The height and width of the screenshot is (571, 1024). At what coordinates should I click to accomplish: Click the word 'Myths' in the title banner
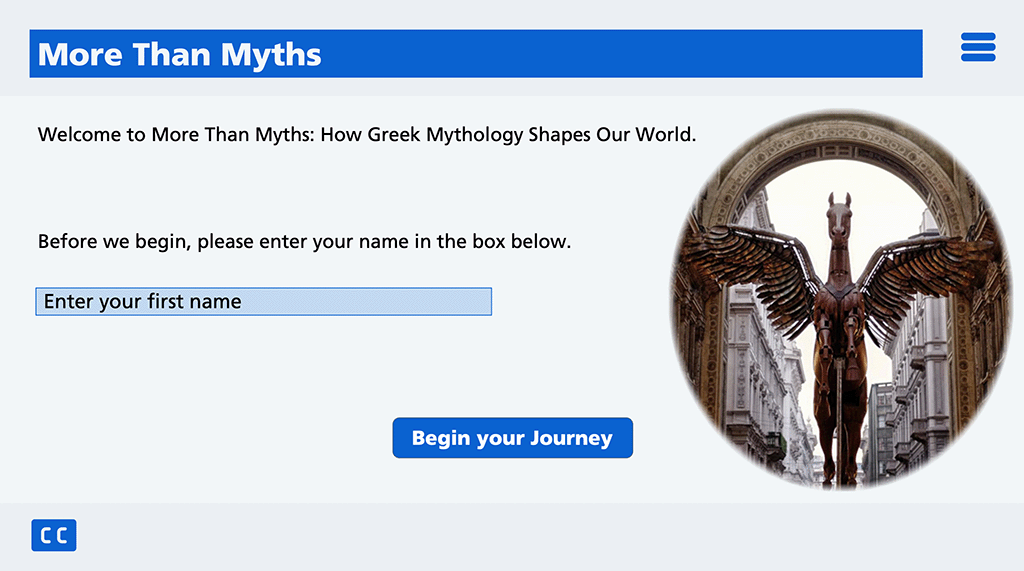point(271,54)
